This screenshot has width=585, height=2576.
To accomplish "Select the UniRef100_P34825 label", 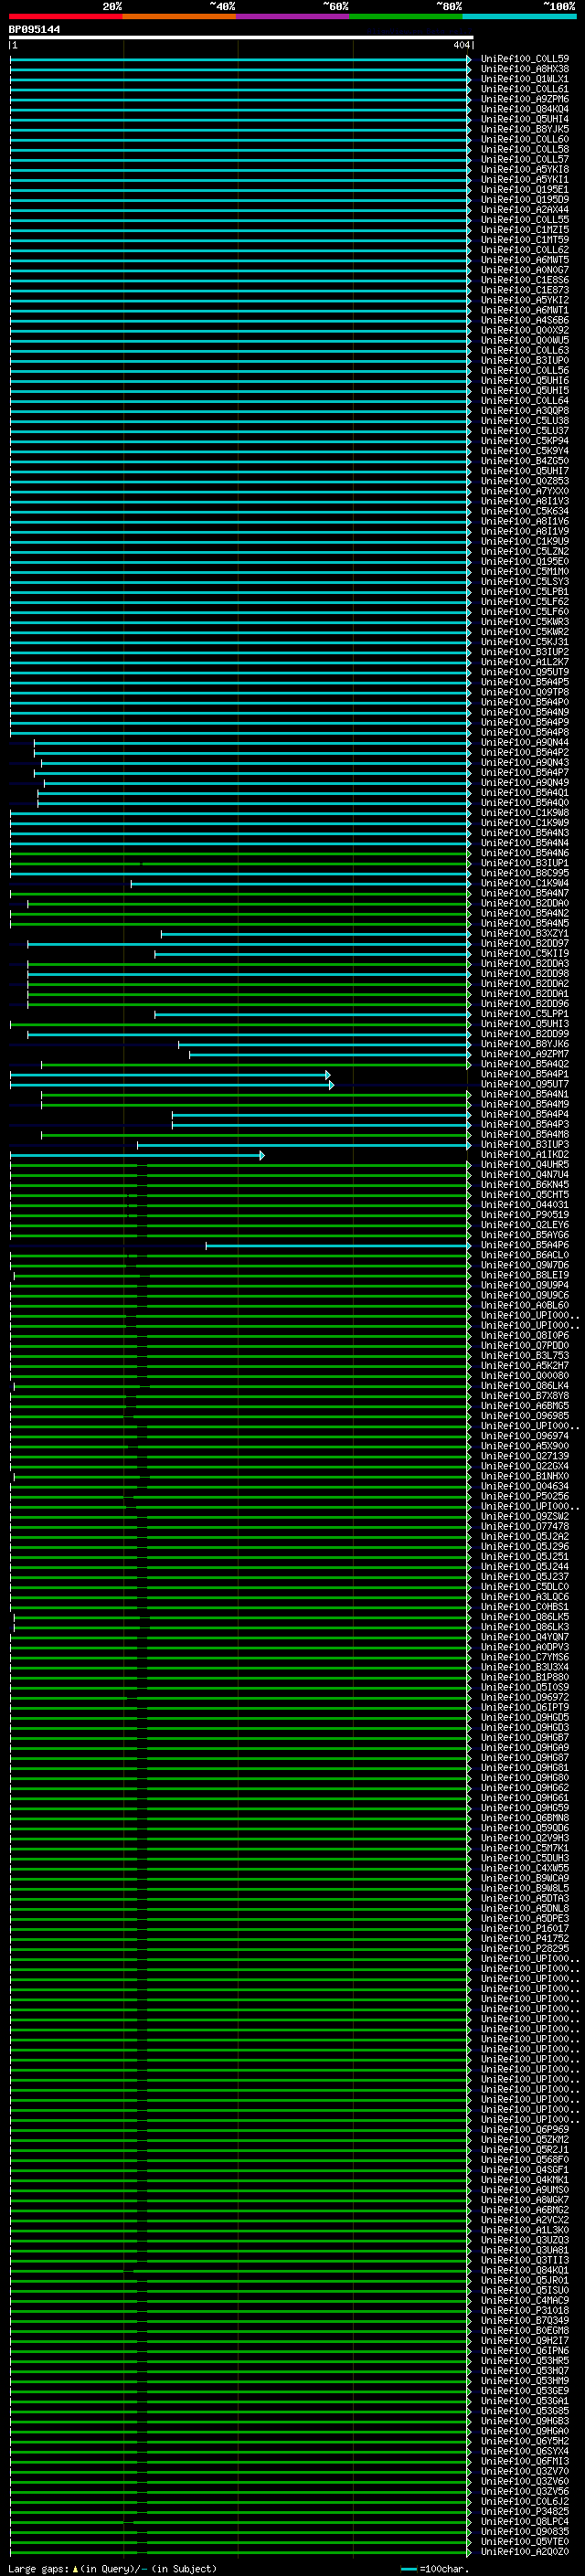I will [525, 2512].
